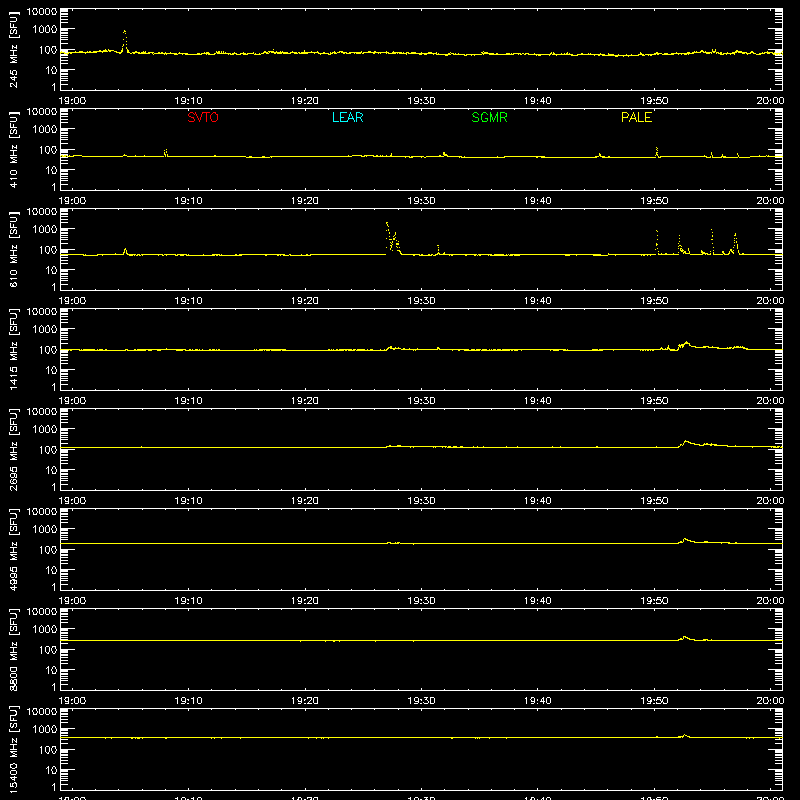Select the 4995 MHz [SFU] axis title
Image resolution: width=800 pixels, height=800 pixels.
tap(13, 549)
